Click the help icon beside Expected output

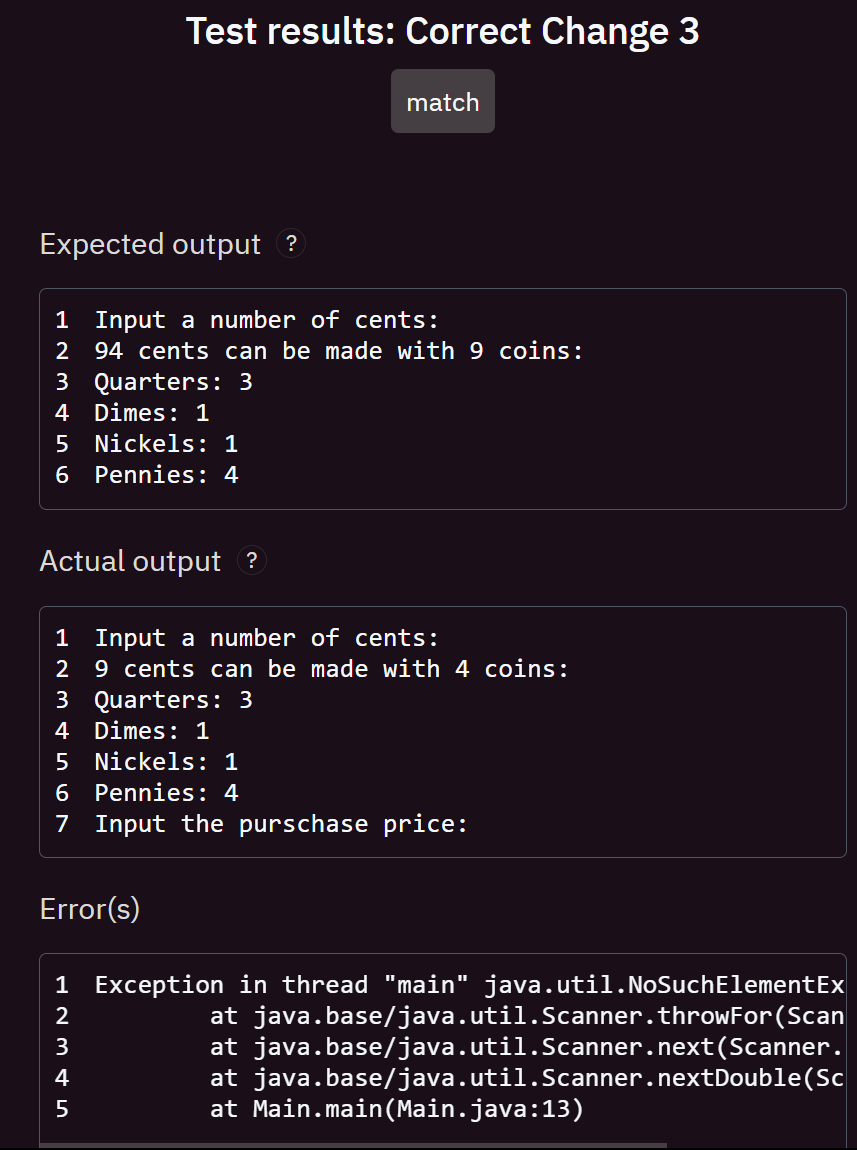[x=290, y=243]
